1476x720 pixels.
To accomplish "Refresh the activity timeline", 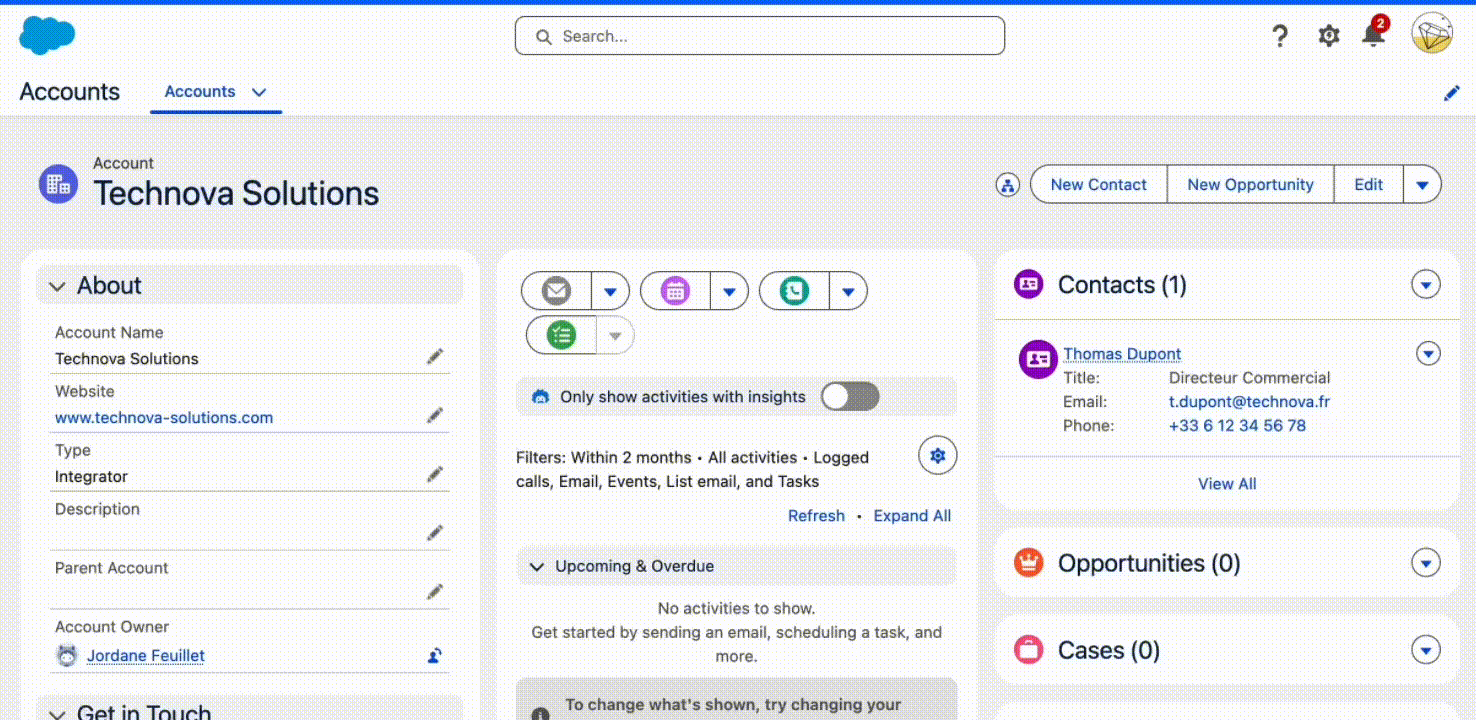I will 816,516.
